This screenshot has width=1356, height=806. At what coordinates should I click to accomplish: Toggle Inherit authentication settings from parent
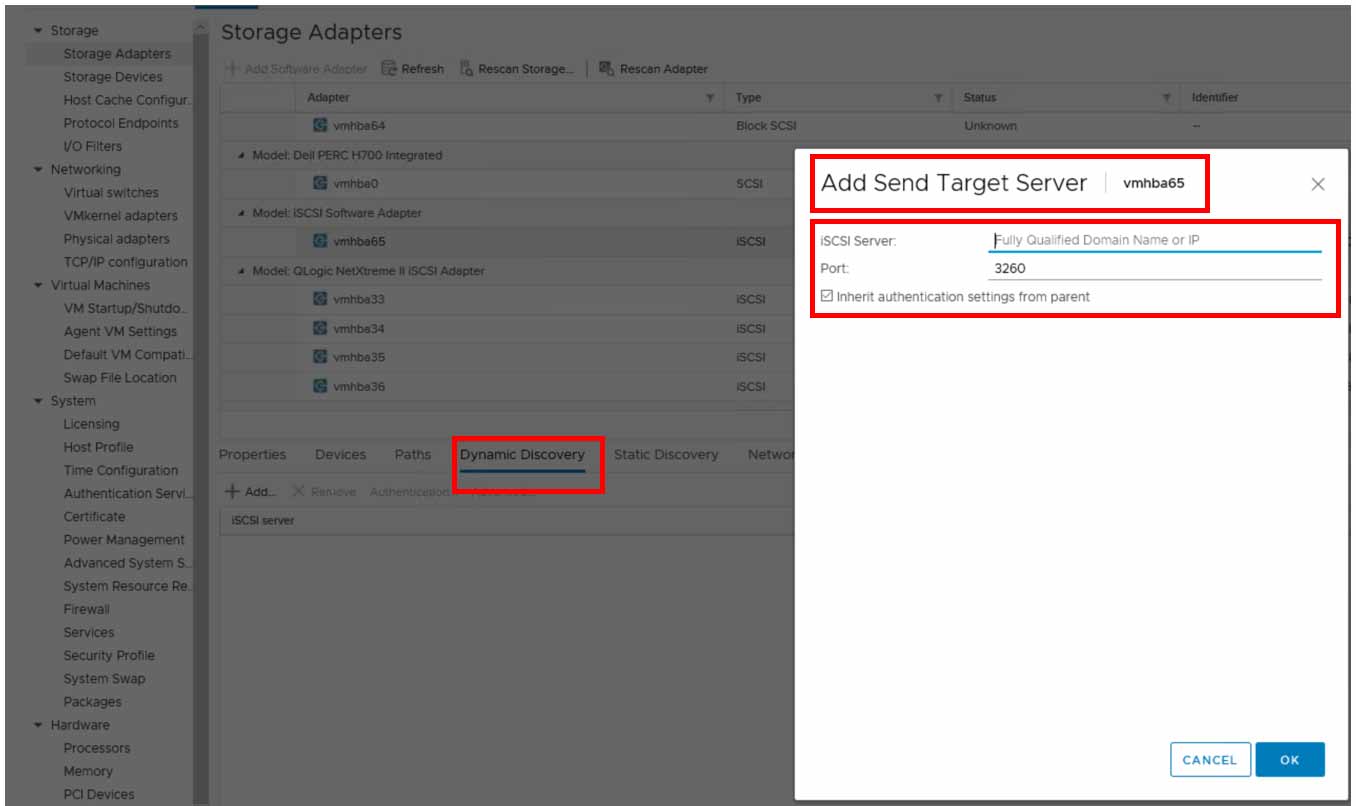pyautogui.click(x=827, y=296)
